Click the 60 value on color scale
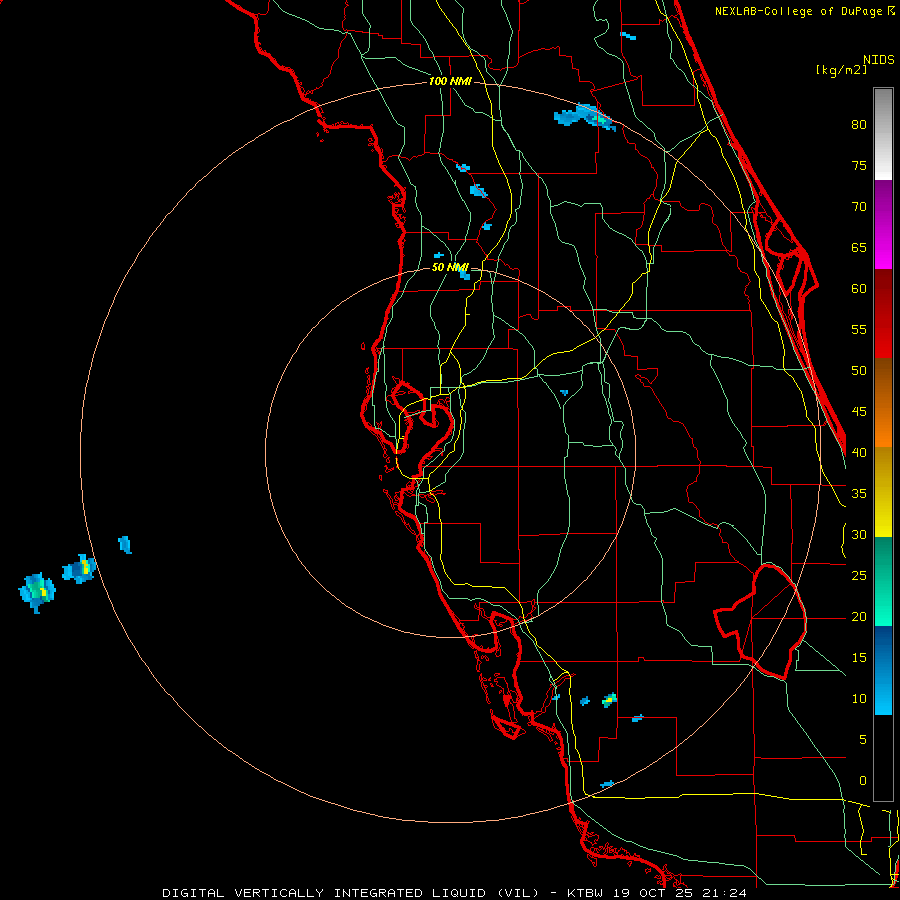This screenshot has width=900, height=900. pyautogui.click(x=859, y=289)
